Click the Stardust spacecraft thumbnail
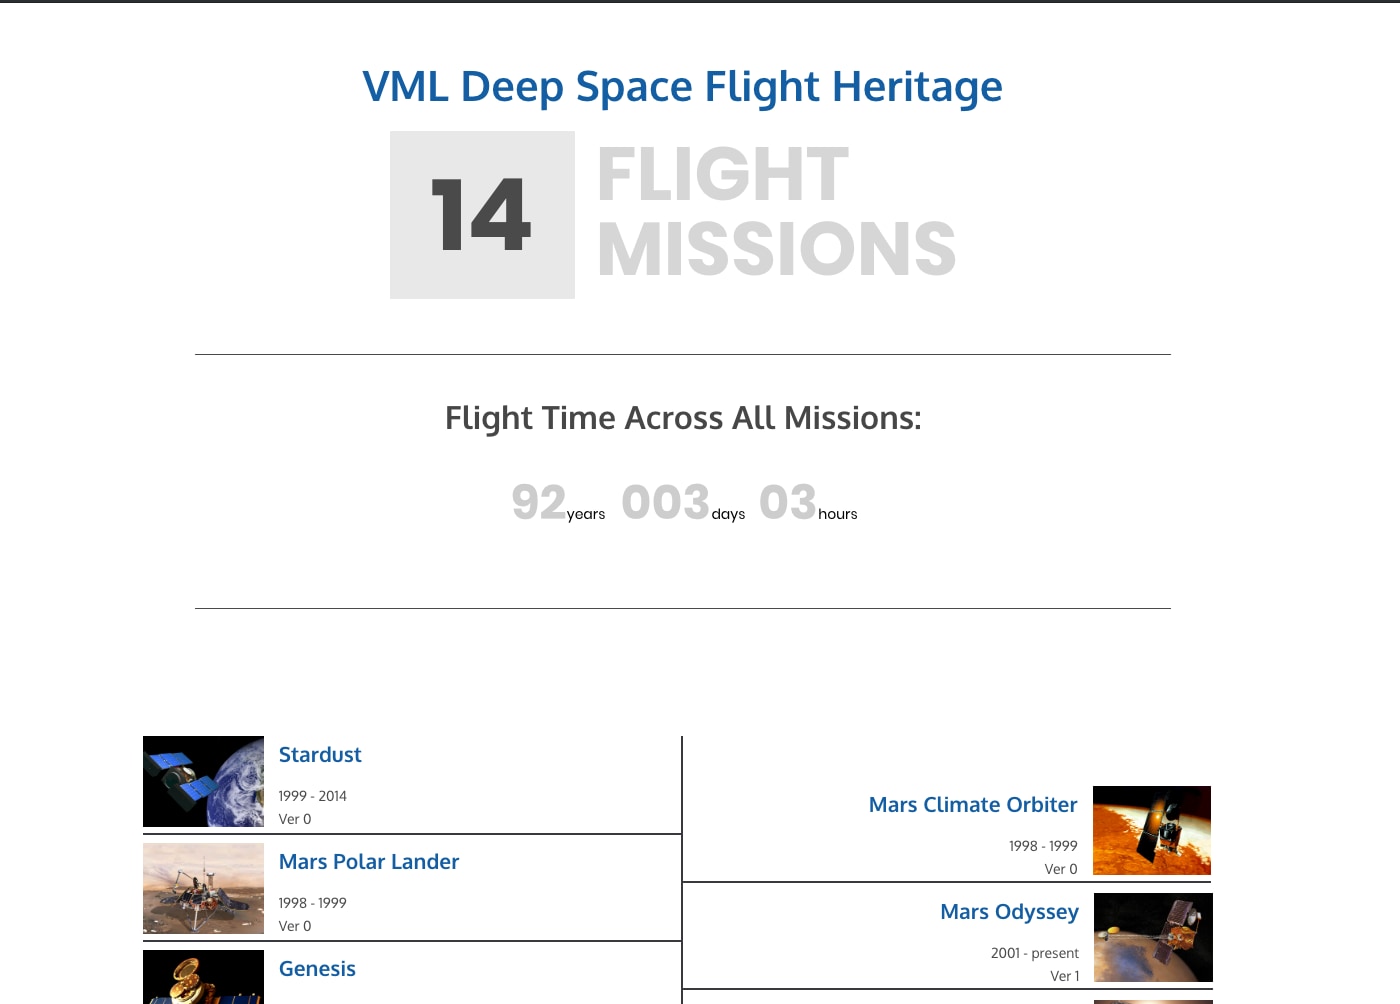1400x1004 pixels. coord(203,781)
